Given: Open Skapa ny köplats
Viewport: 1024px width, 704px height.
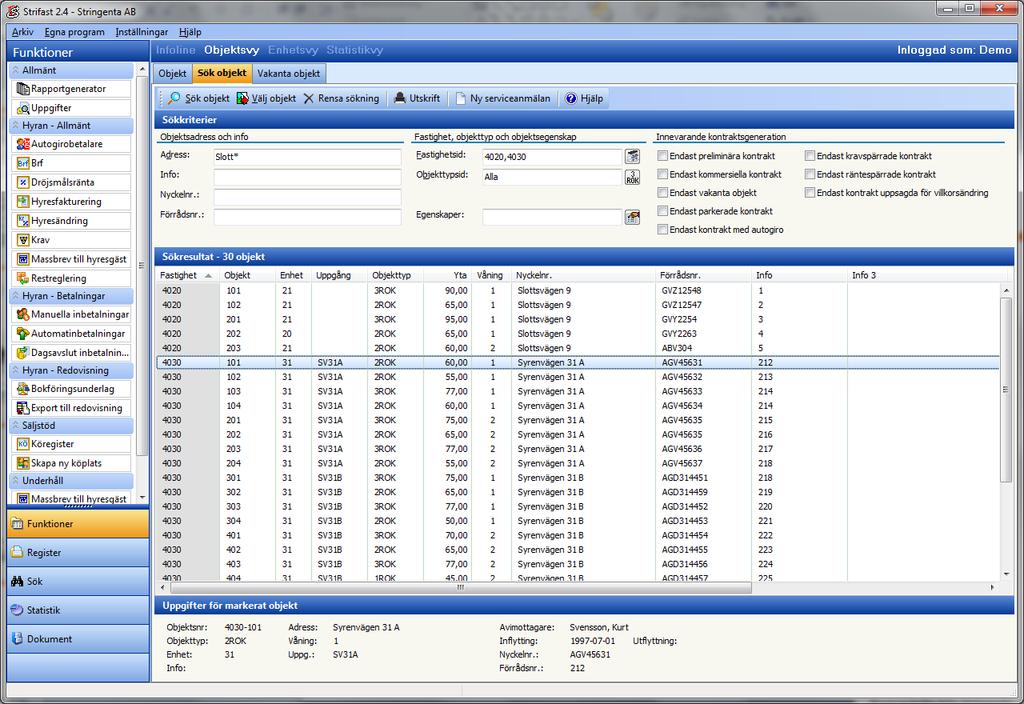Looking at the screenshot, I should (x=71, y=463).
